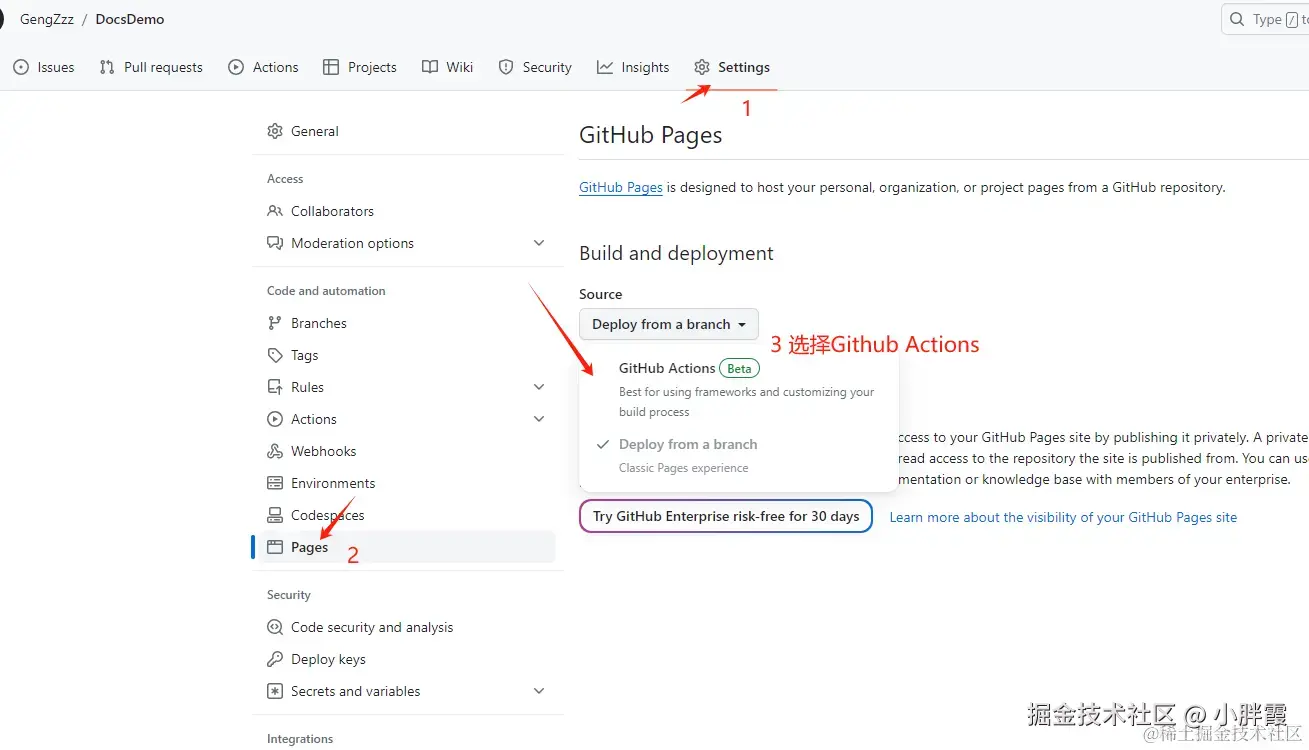The width and height of the screenshot is (1309, 750).
Task: Click the Deploy keys key icon
Action: pyautogui.click(x=275, y=659)
